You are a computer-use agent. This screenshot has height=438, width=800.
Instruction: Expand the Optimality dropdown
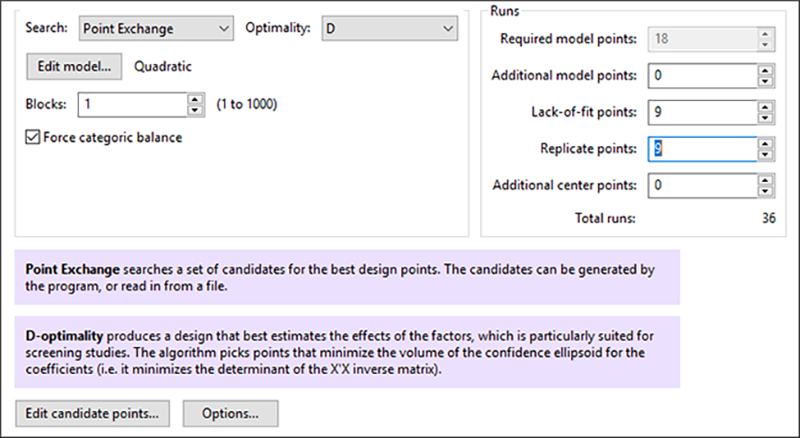point(388,29)
